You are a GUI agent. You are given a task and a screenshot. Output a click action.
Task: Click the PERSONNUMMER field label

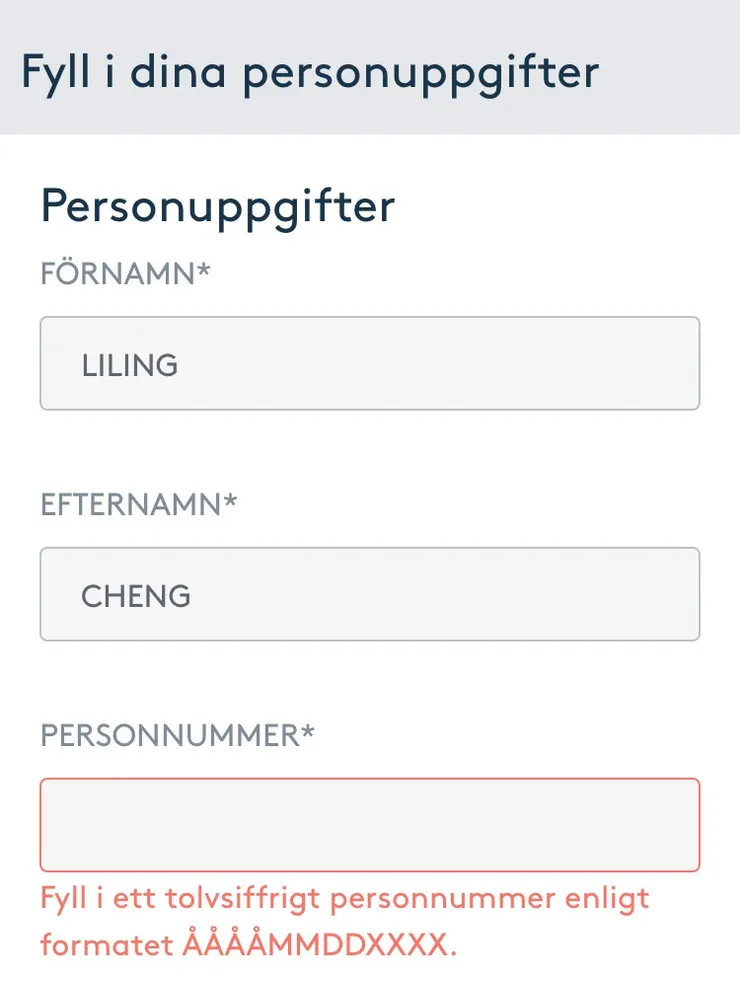tap(170, 736)
